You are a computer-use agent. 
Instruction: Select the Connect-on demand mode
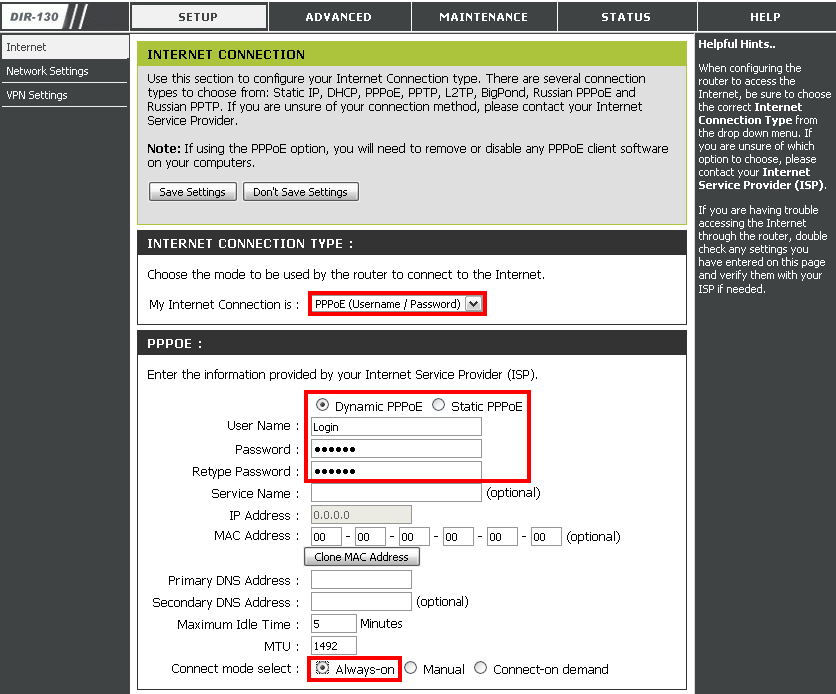[x=480, y=667]
